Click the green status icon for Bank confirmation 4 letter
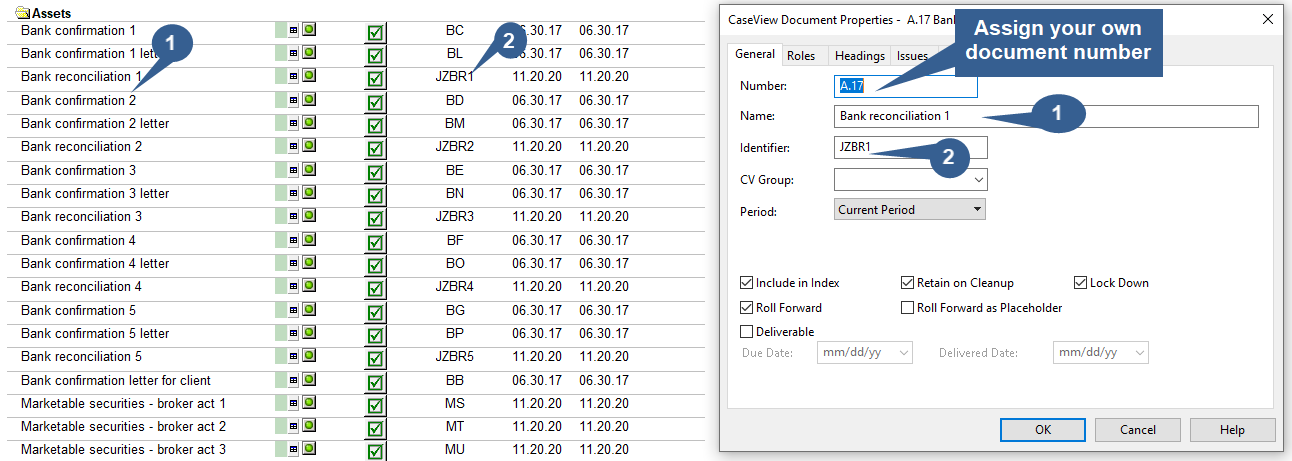1292x461 pixels. click(x=309, y=263)
